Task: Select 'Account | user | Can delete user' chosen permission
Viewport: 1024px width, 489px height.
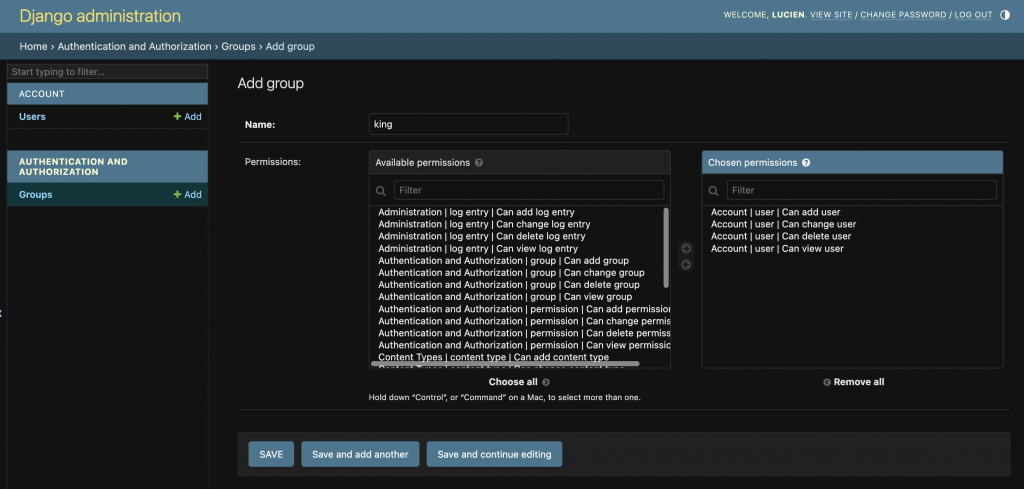Action: [781, 236]
